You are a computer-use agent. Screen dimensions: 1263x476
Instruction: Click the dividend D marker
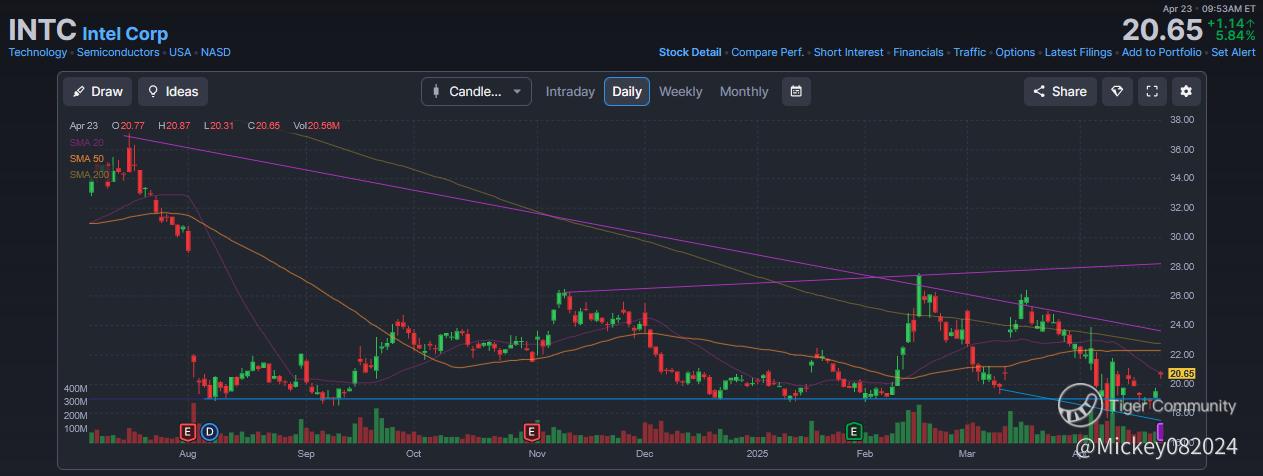point(209,432)
